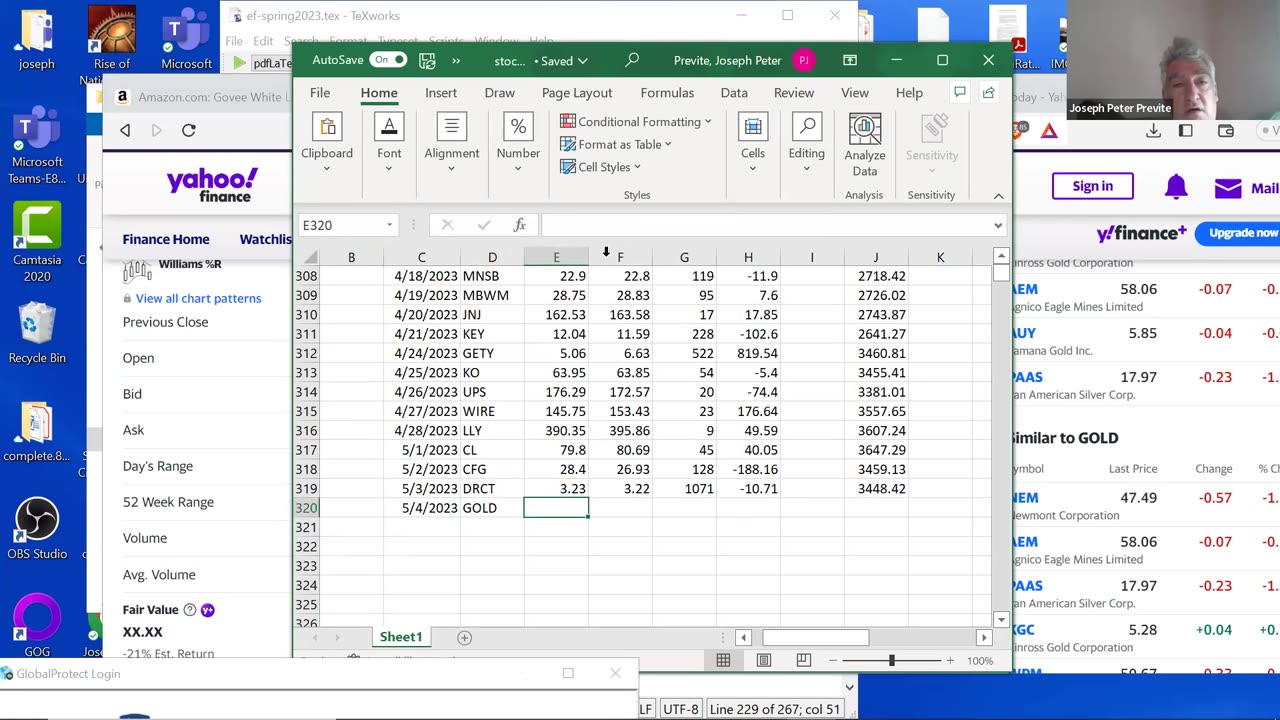The image size is (1280, 720).
Task: Expand the formula bar chevron
Action: pyautogui.click(x=997, y=225)
